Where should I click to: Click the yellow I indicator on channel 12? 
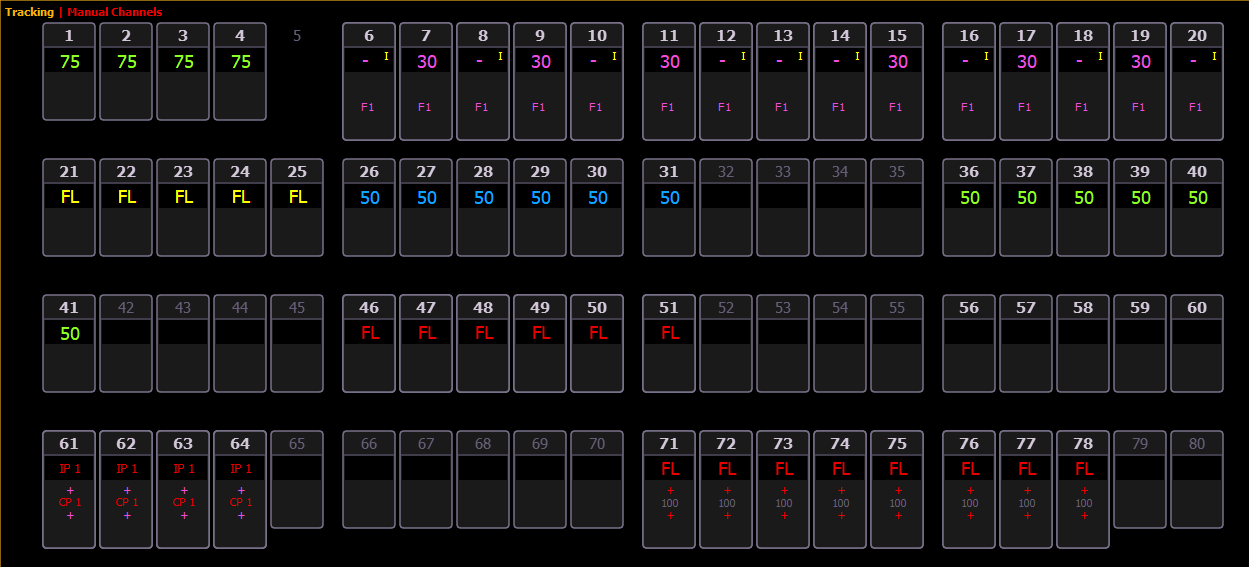[x=743, y=57]
